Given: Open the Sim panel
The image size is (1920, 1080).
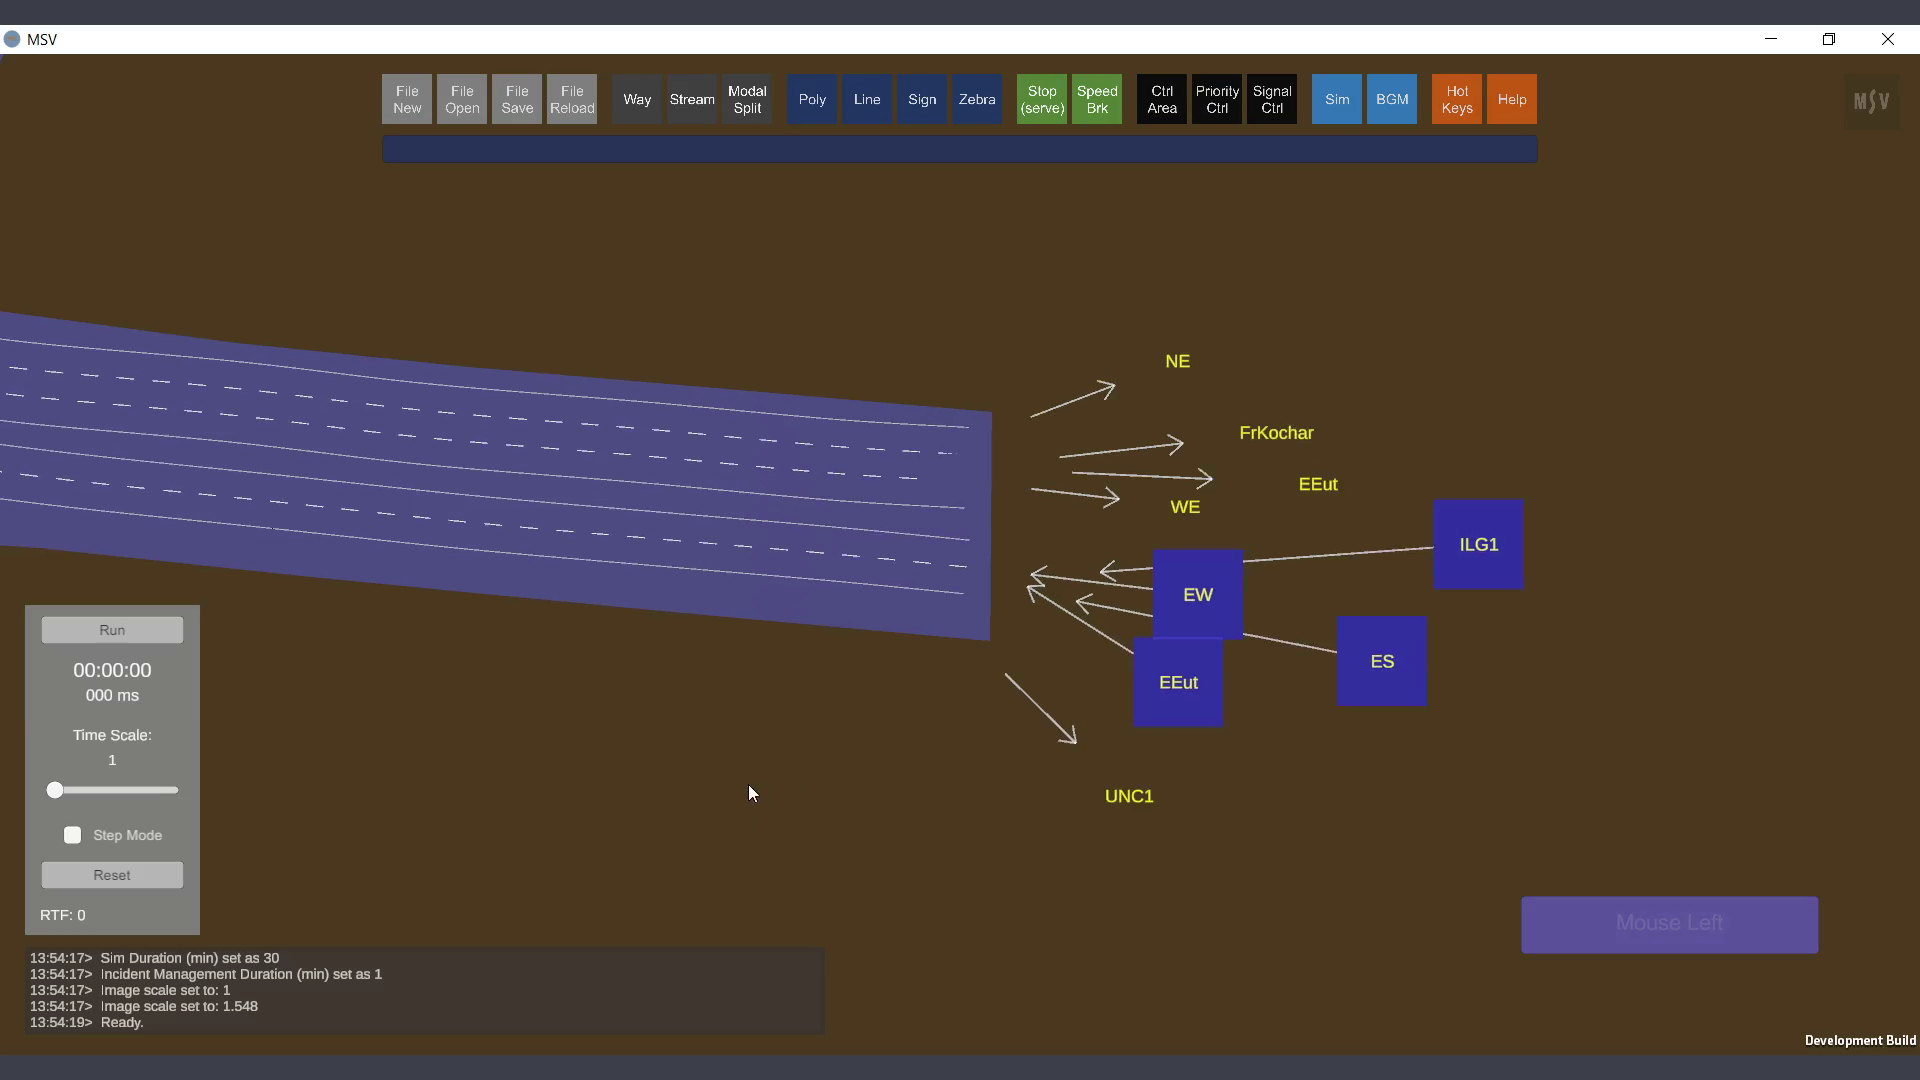Looking at the screenshot, I should [x=1337, y=99].
